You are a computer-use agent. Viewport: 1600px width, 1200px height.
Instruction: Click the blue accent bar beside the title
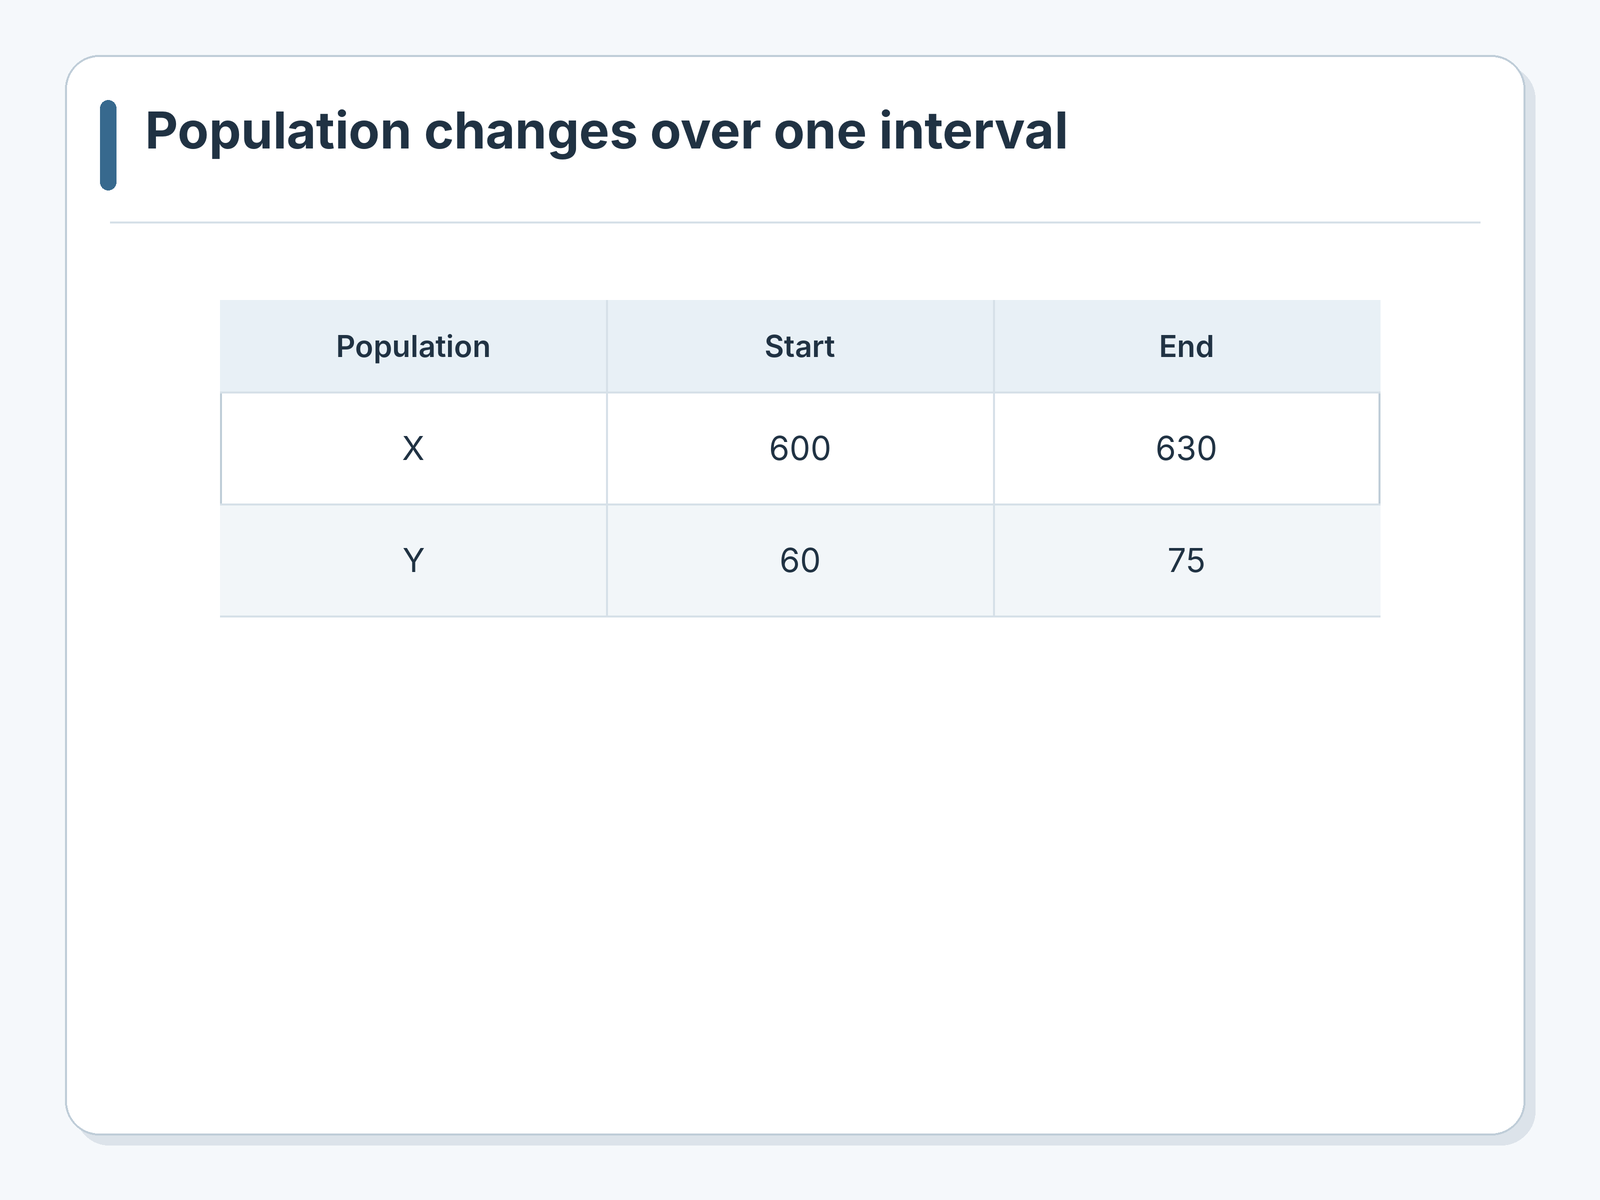[108, 145]
